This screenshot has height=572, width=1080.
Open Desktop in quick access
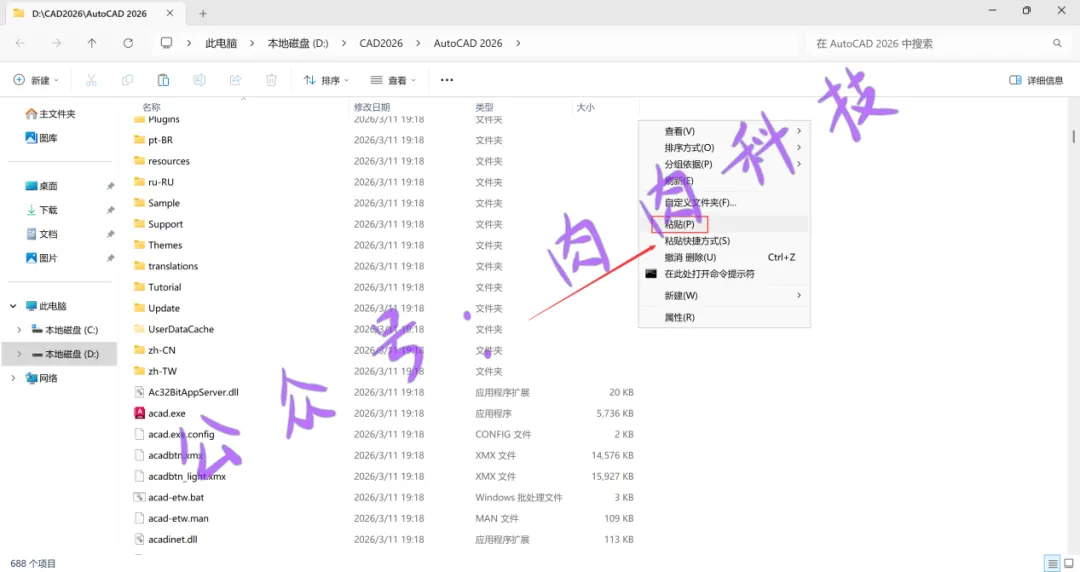pyautogui.click(x=41, y=186)
